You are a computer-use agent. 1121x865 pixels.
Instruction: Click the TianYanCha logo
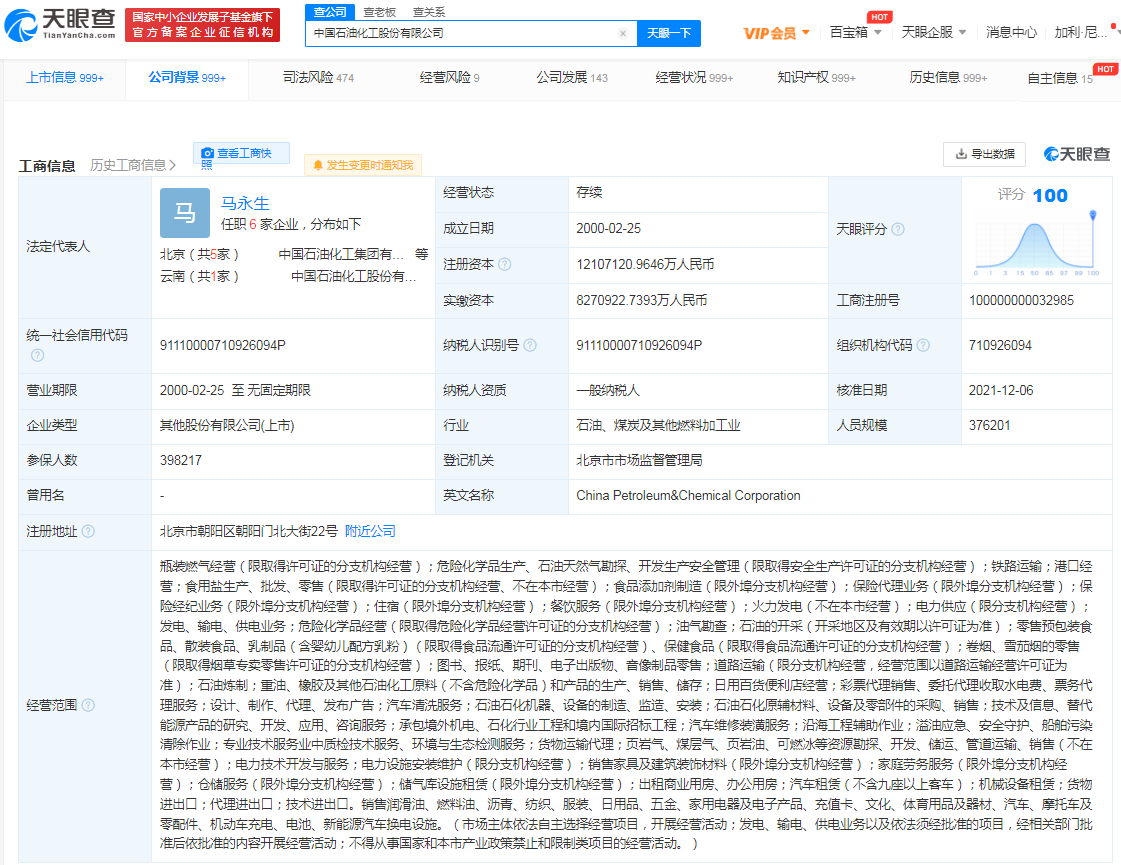point(60,25)
